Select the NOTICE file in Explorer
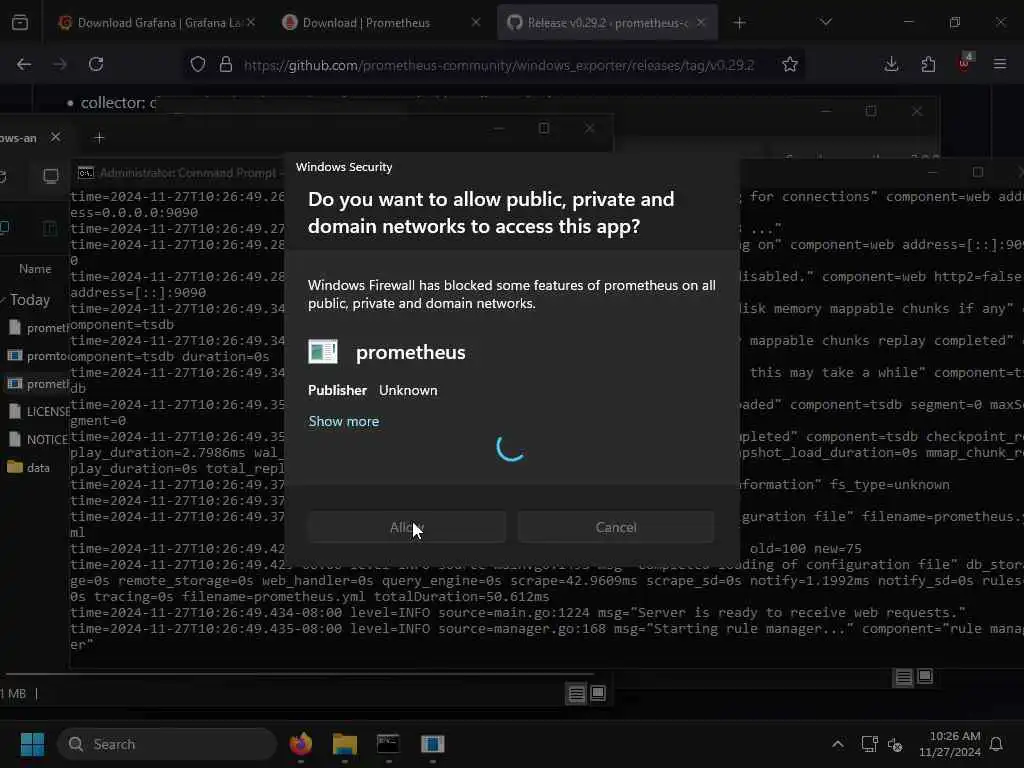 pyautogui.click(x=38, y=440)
